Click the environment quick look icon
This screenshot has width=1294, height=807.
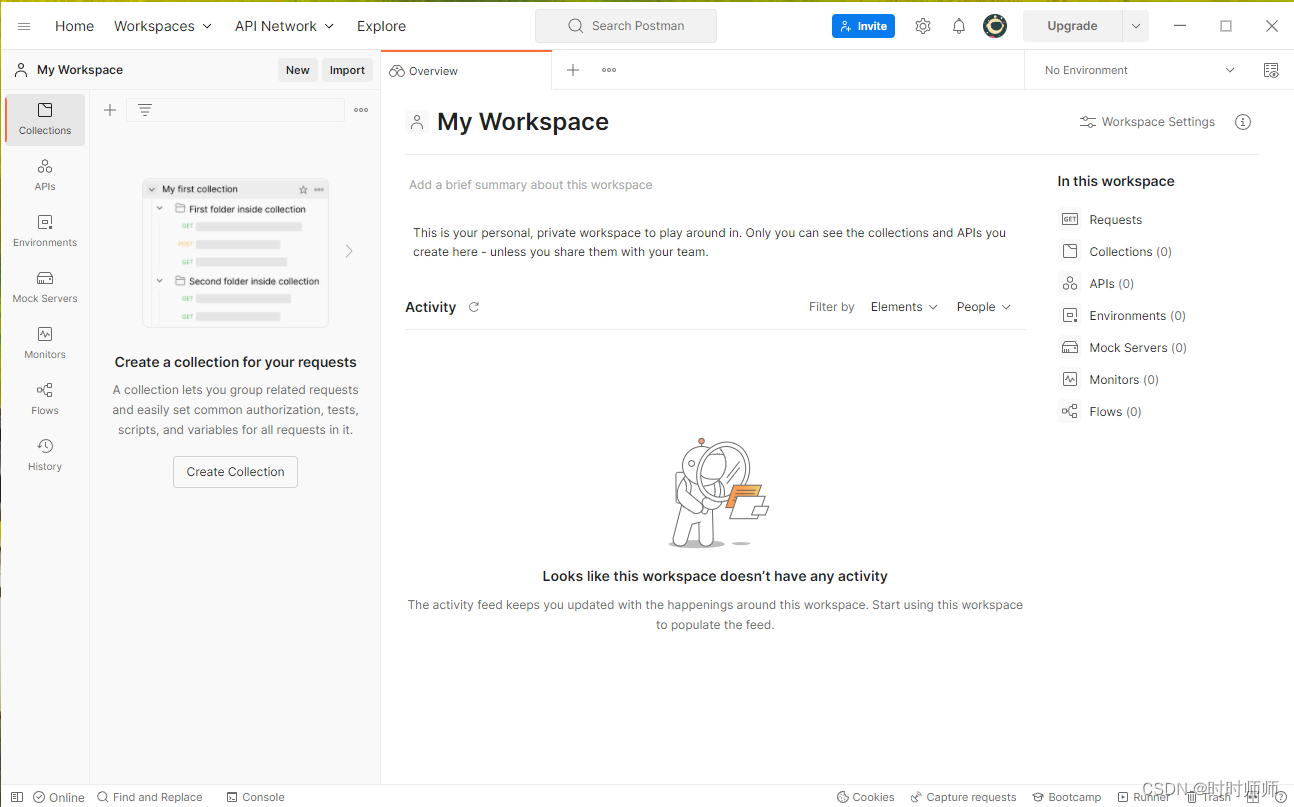(x=1271, y=70)
